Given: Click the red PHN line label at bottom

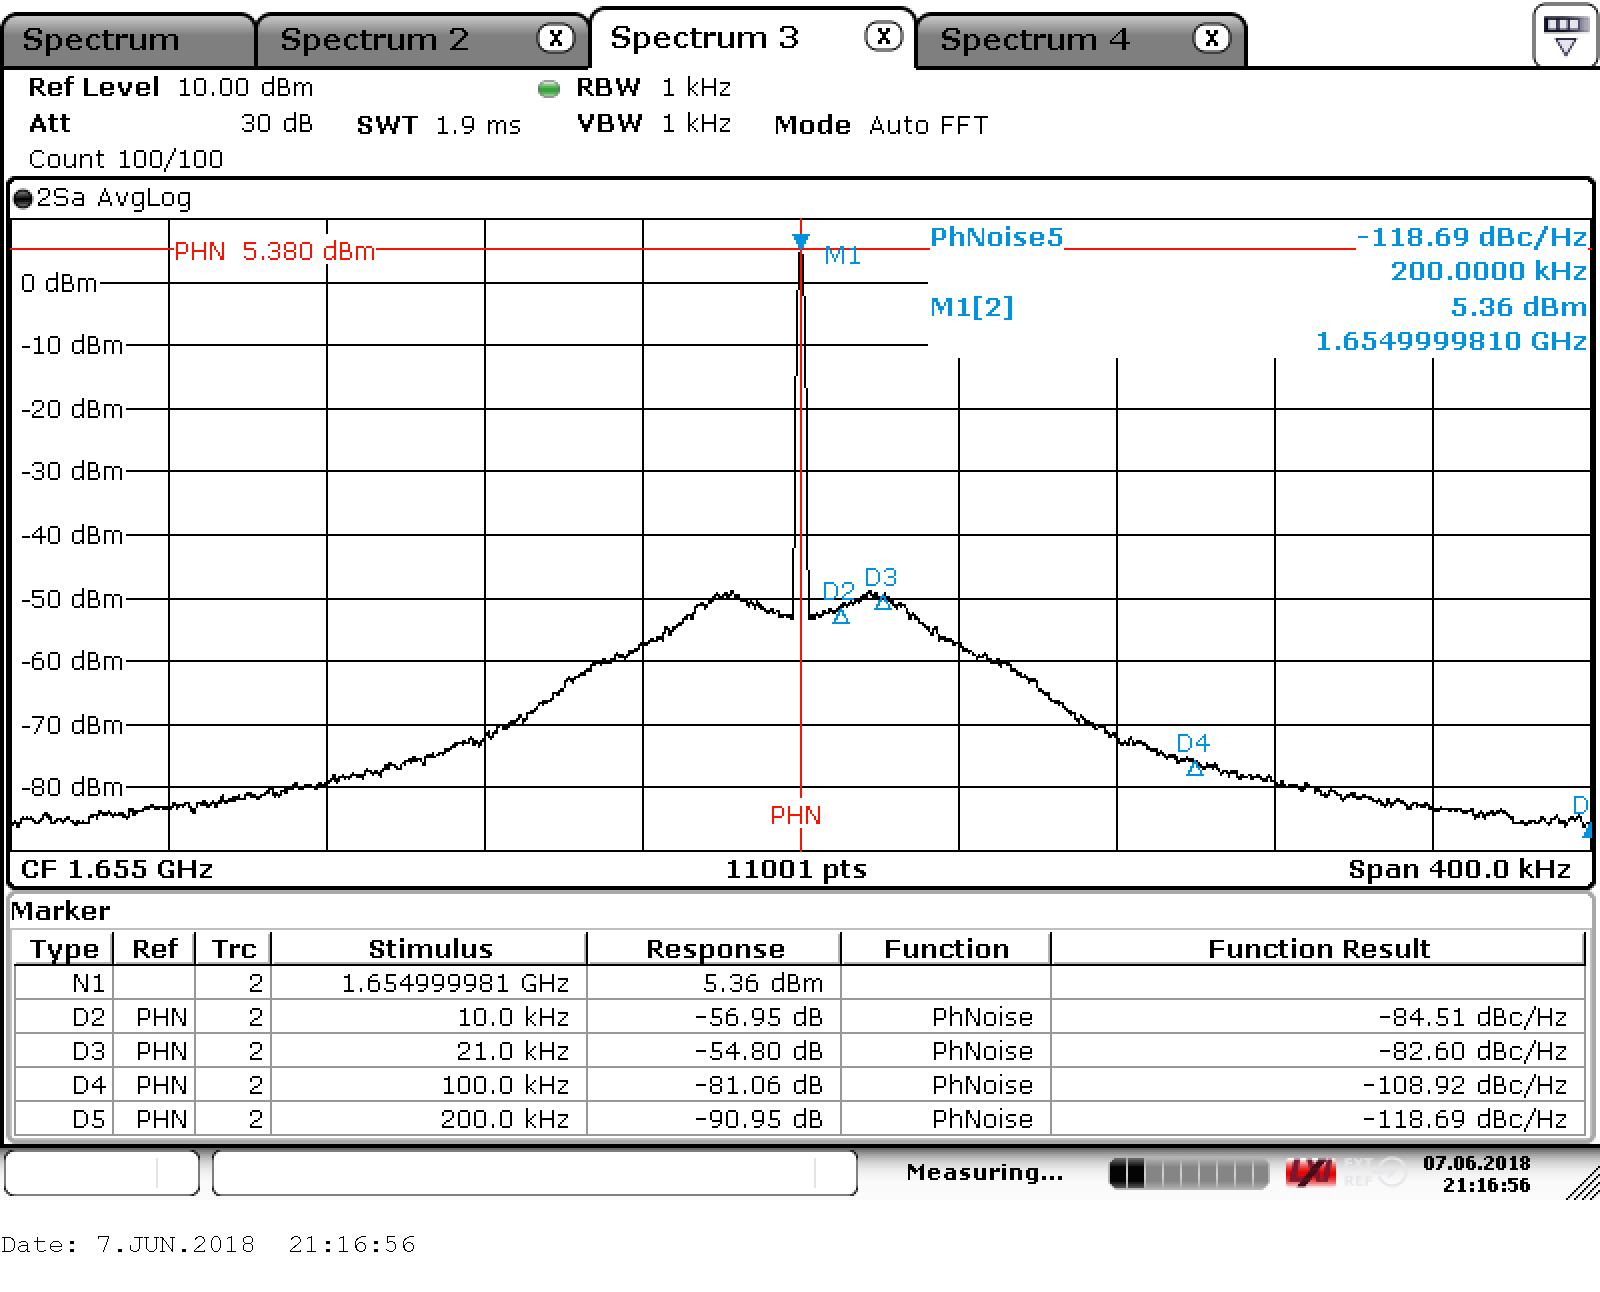Looking at the screenshot, I should coord(795,816).
